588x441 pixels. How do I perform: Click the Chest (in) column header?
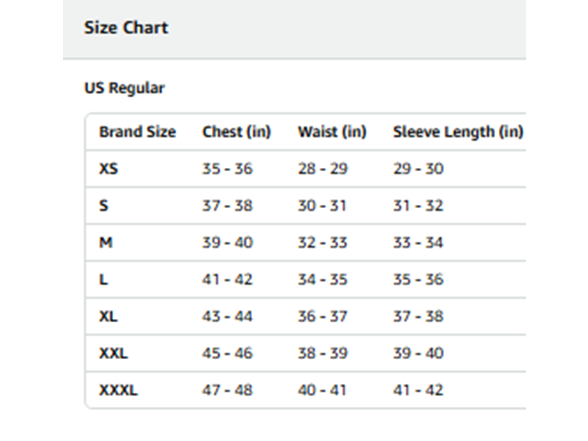[236, 132]
